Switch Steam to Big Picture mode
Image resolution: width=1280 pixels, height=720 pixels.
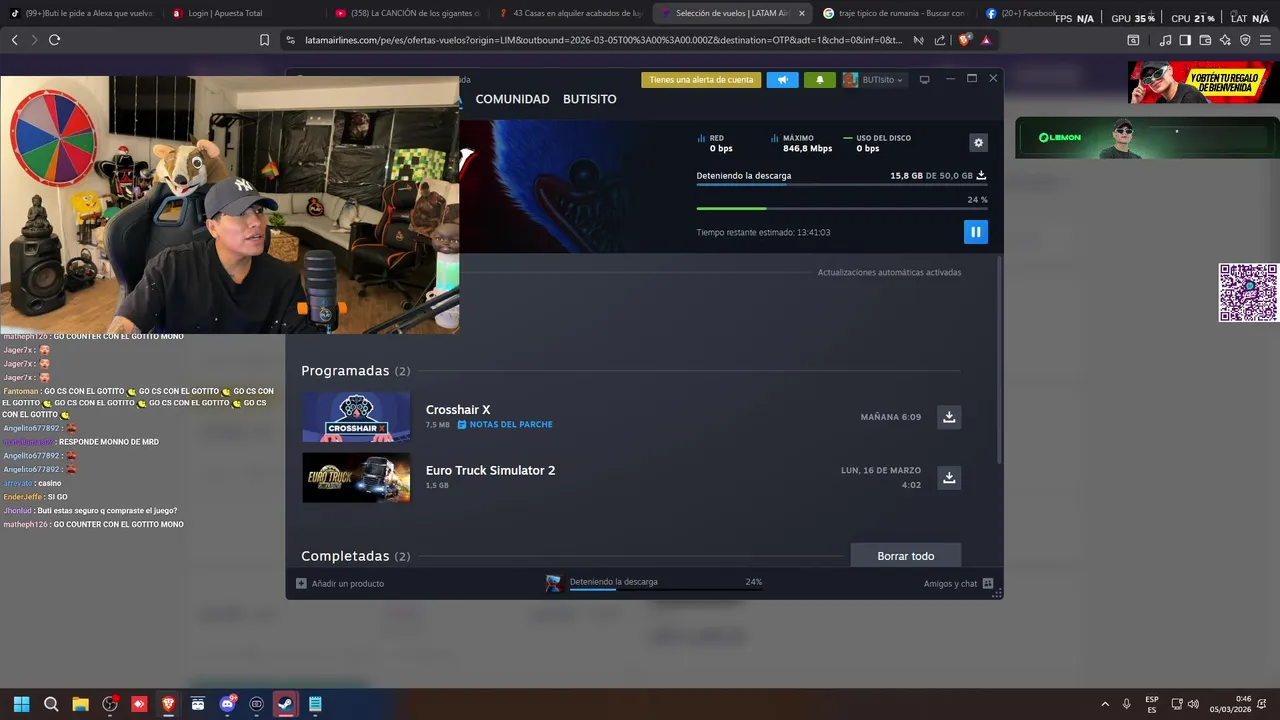pos(925,79)
